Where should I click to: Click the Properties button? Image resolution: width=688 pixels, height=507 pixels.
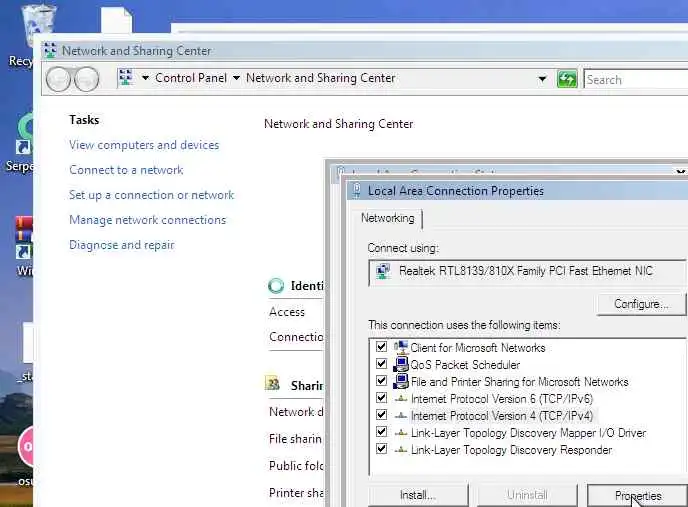(x=638, y=495)
